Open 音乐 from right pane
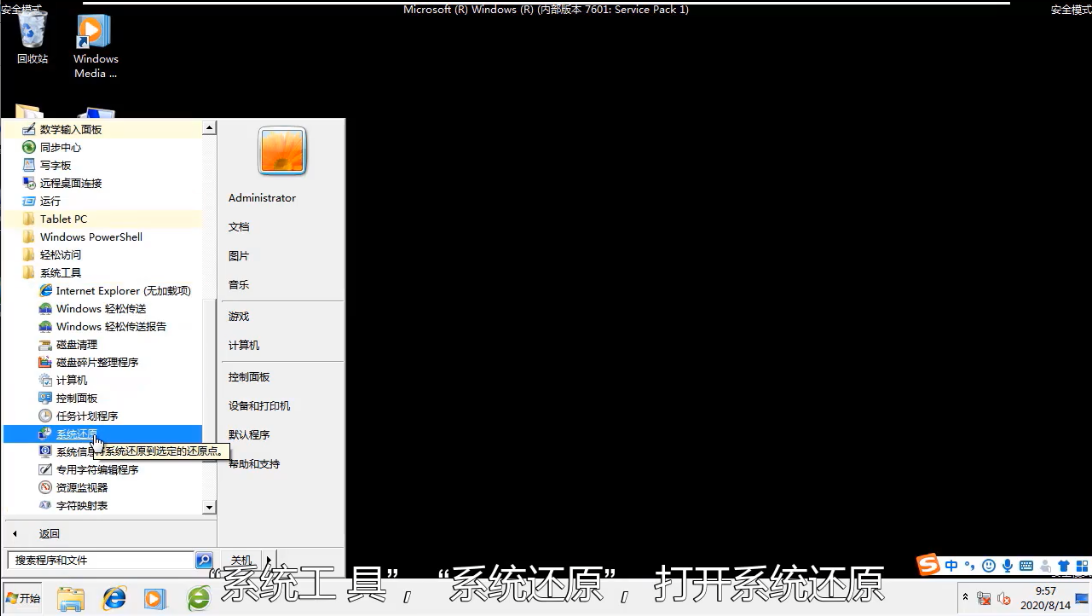The height and width of the screenshot is (616, 1092). click(x=239, y=285)
